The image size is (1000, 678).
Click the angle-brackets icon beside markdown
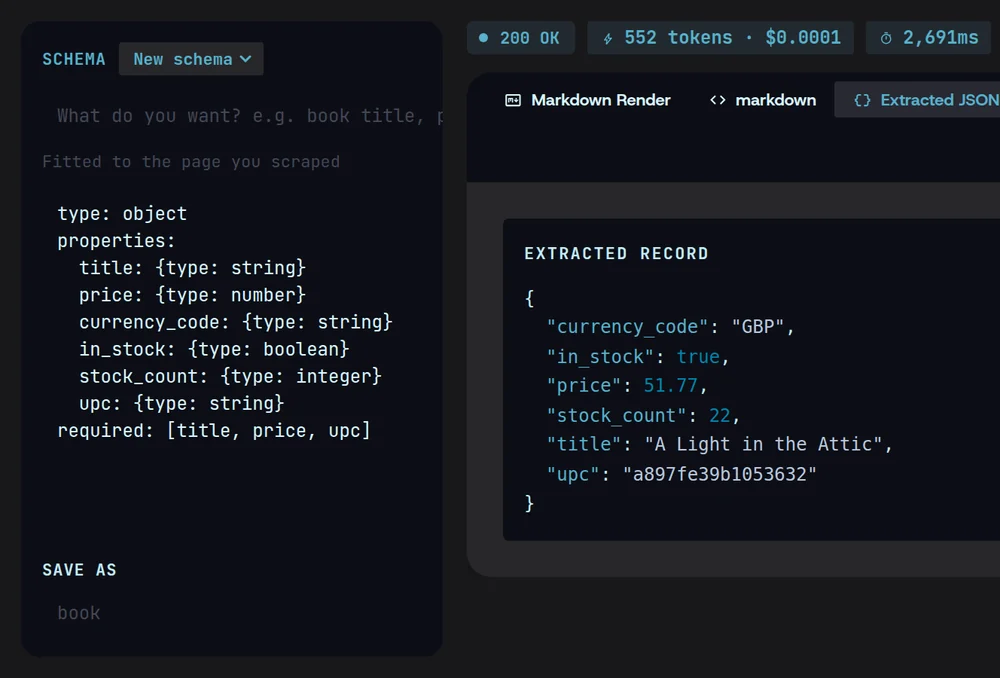(x=717, y=100)
